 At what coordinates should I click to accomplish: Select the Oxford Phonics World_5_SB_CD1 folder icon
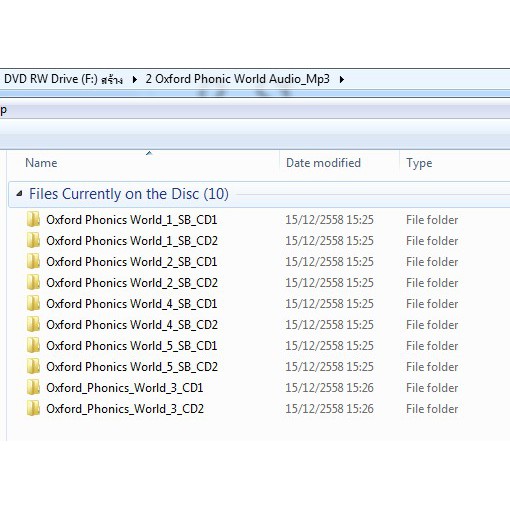coord(33,345)
